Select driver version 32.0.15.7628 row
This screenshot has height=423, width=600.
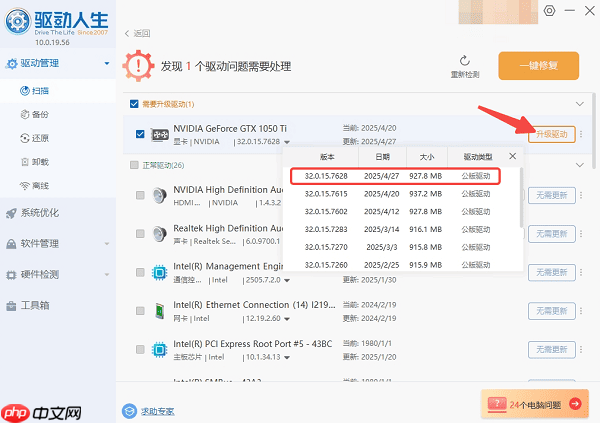click(x=395, y=176)
